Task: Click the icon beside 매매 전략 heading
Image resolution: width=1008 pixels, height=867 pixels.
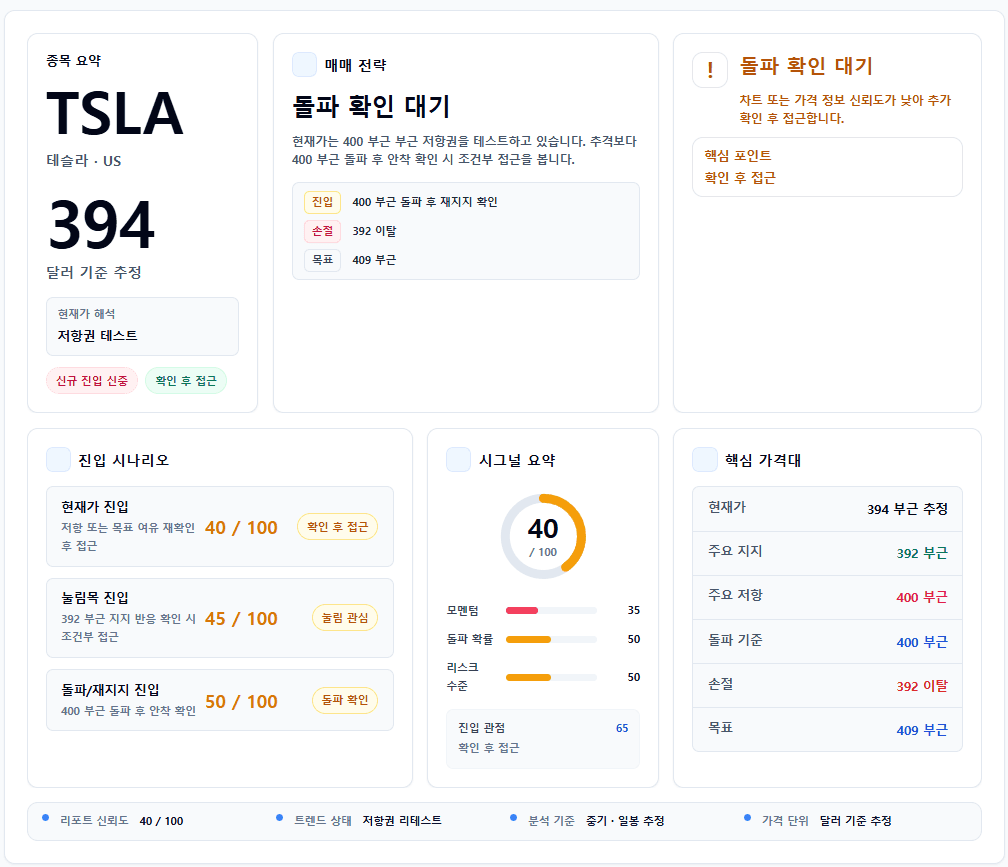Action: (x=304, y=65)
